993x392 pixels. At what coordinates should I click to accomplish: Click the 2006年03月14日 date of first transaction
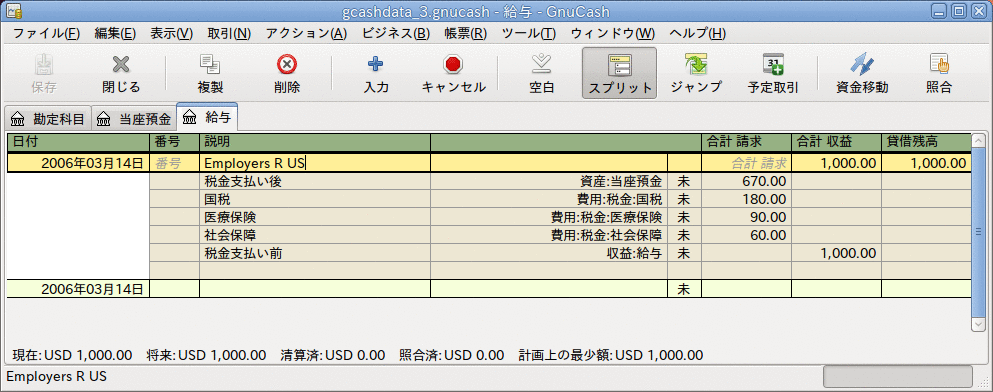pyautogui.click(x=79, y=163)
